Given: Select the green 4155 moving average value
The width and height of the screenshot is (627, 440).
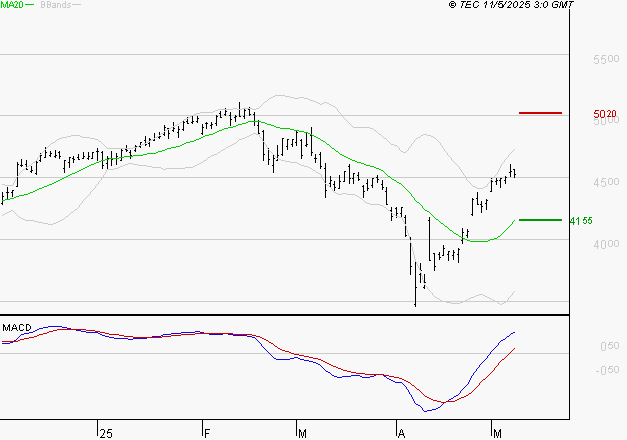Looking at the screenshot, I should [581, 221].
